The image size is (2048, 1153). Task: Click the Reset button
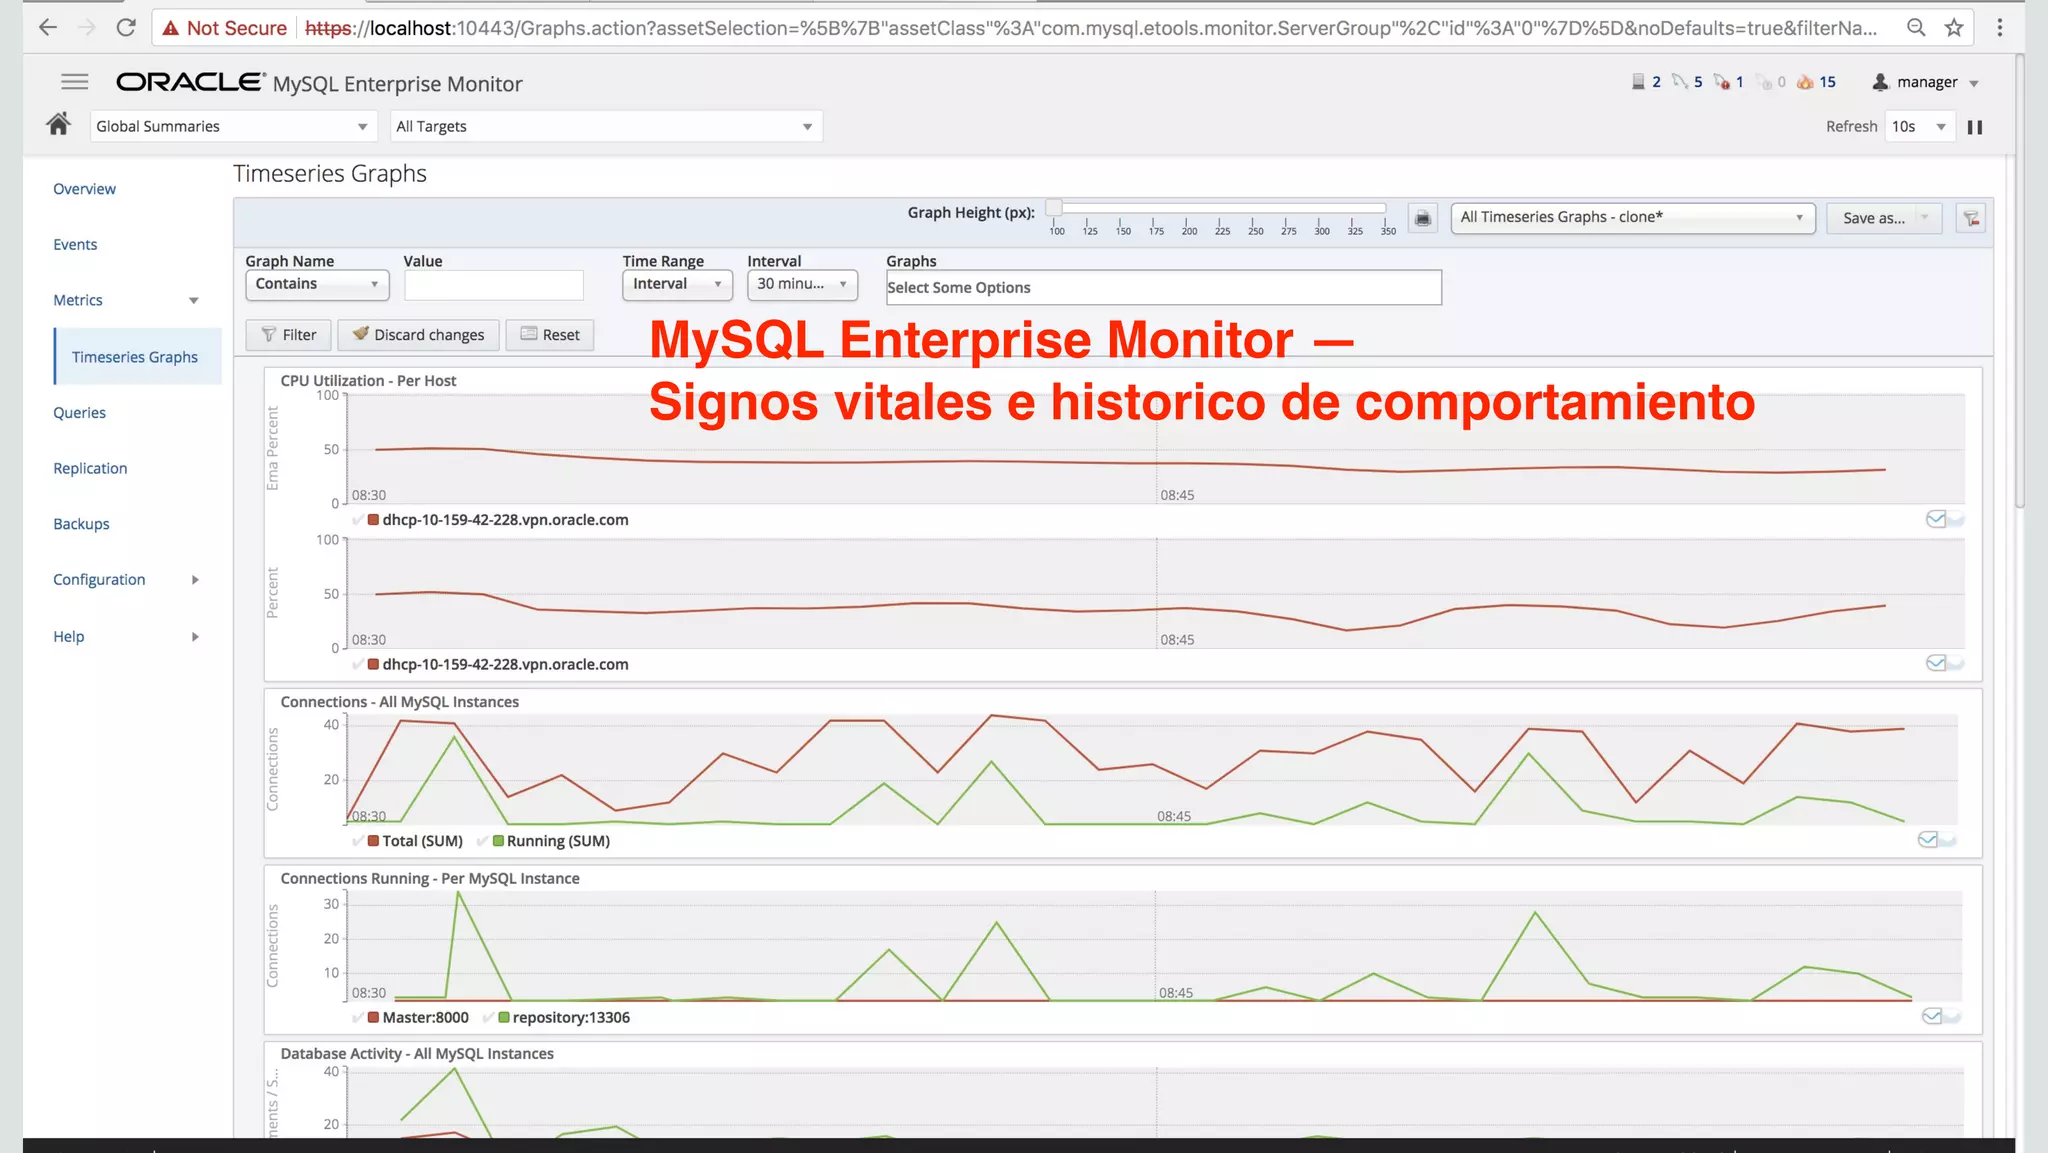[x=550, y=335]
